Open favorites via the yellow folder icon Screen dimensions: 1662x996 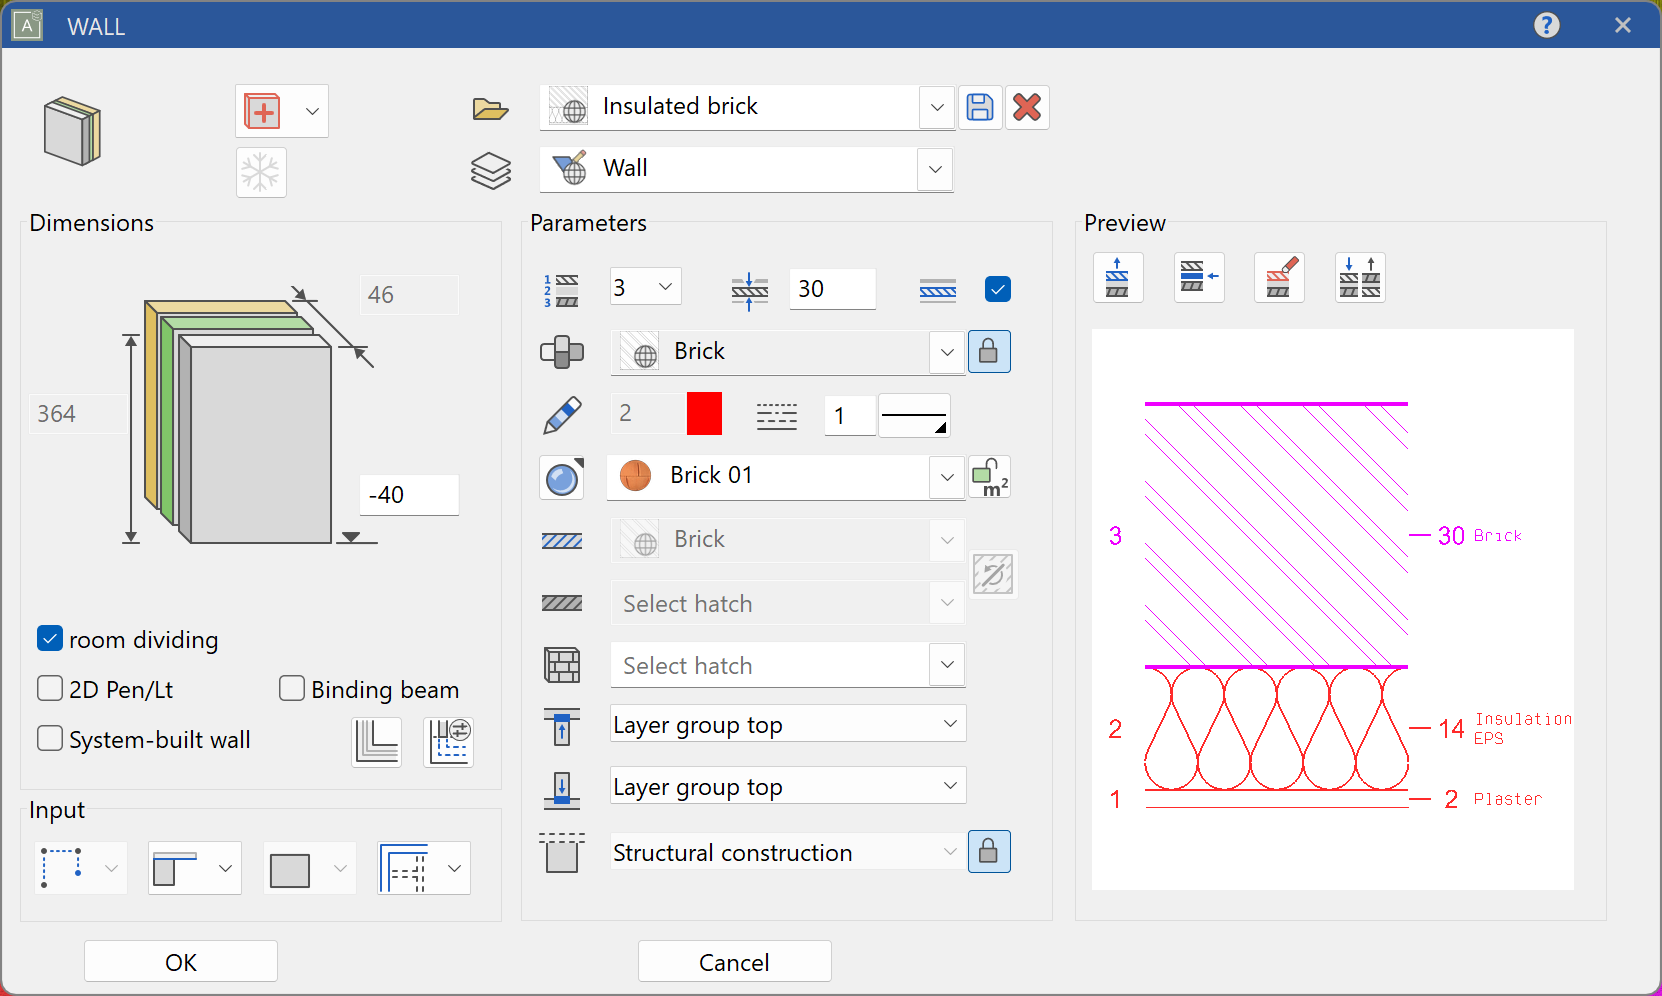point(490,108)
